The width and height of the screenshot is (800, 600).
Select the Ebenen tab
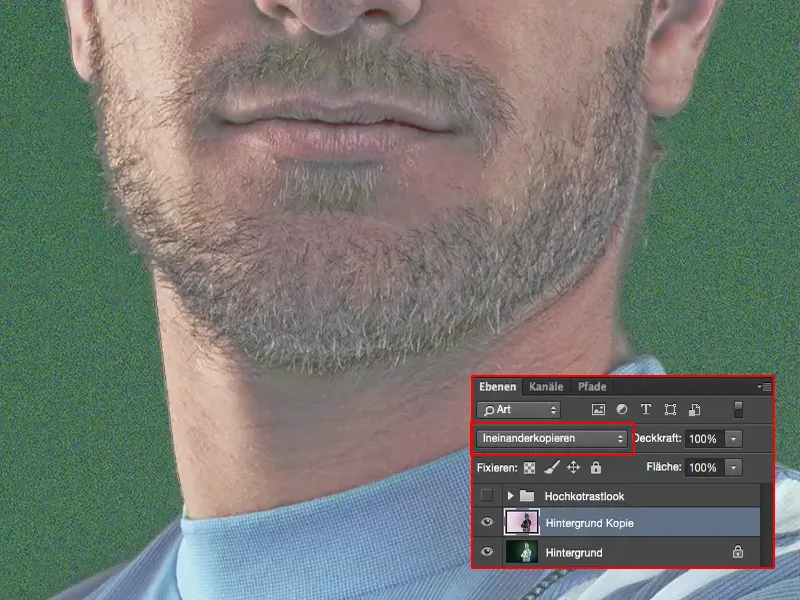click(497, 386)
